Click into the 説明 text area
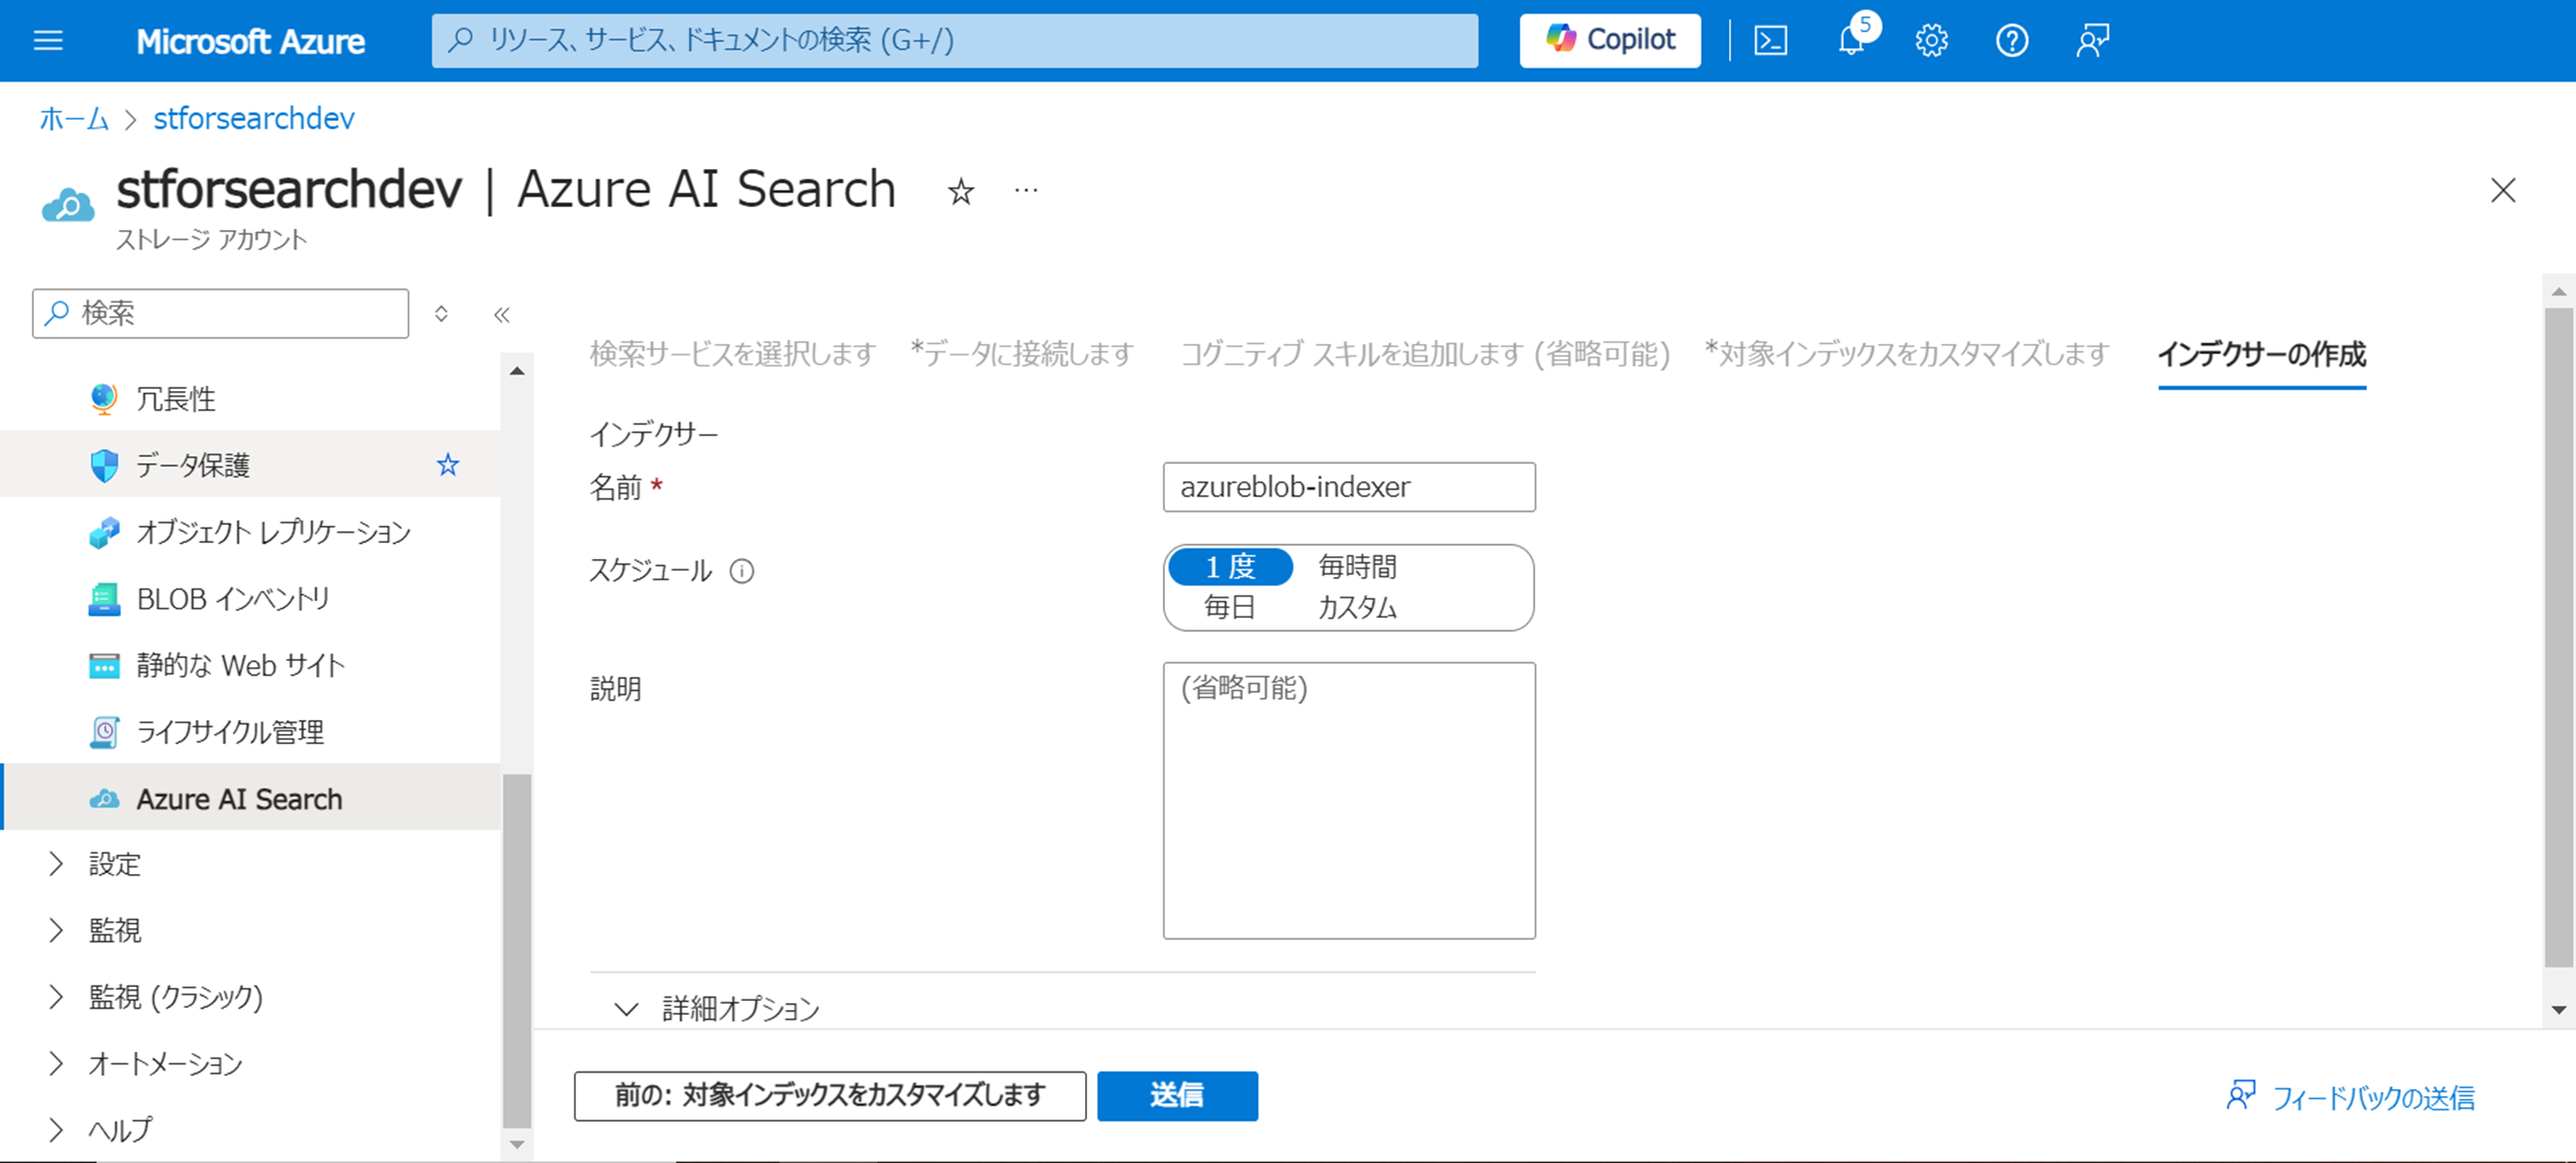 coord(1348,800)
